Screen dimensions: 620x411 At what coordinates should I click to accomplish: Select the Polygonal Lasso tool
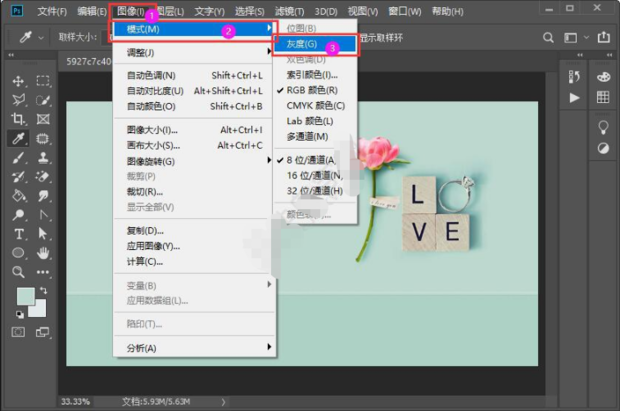tap(18, 100)
